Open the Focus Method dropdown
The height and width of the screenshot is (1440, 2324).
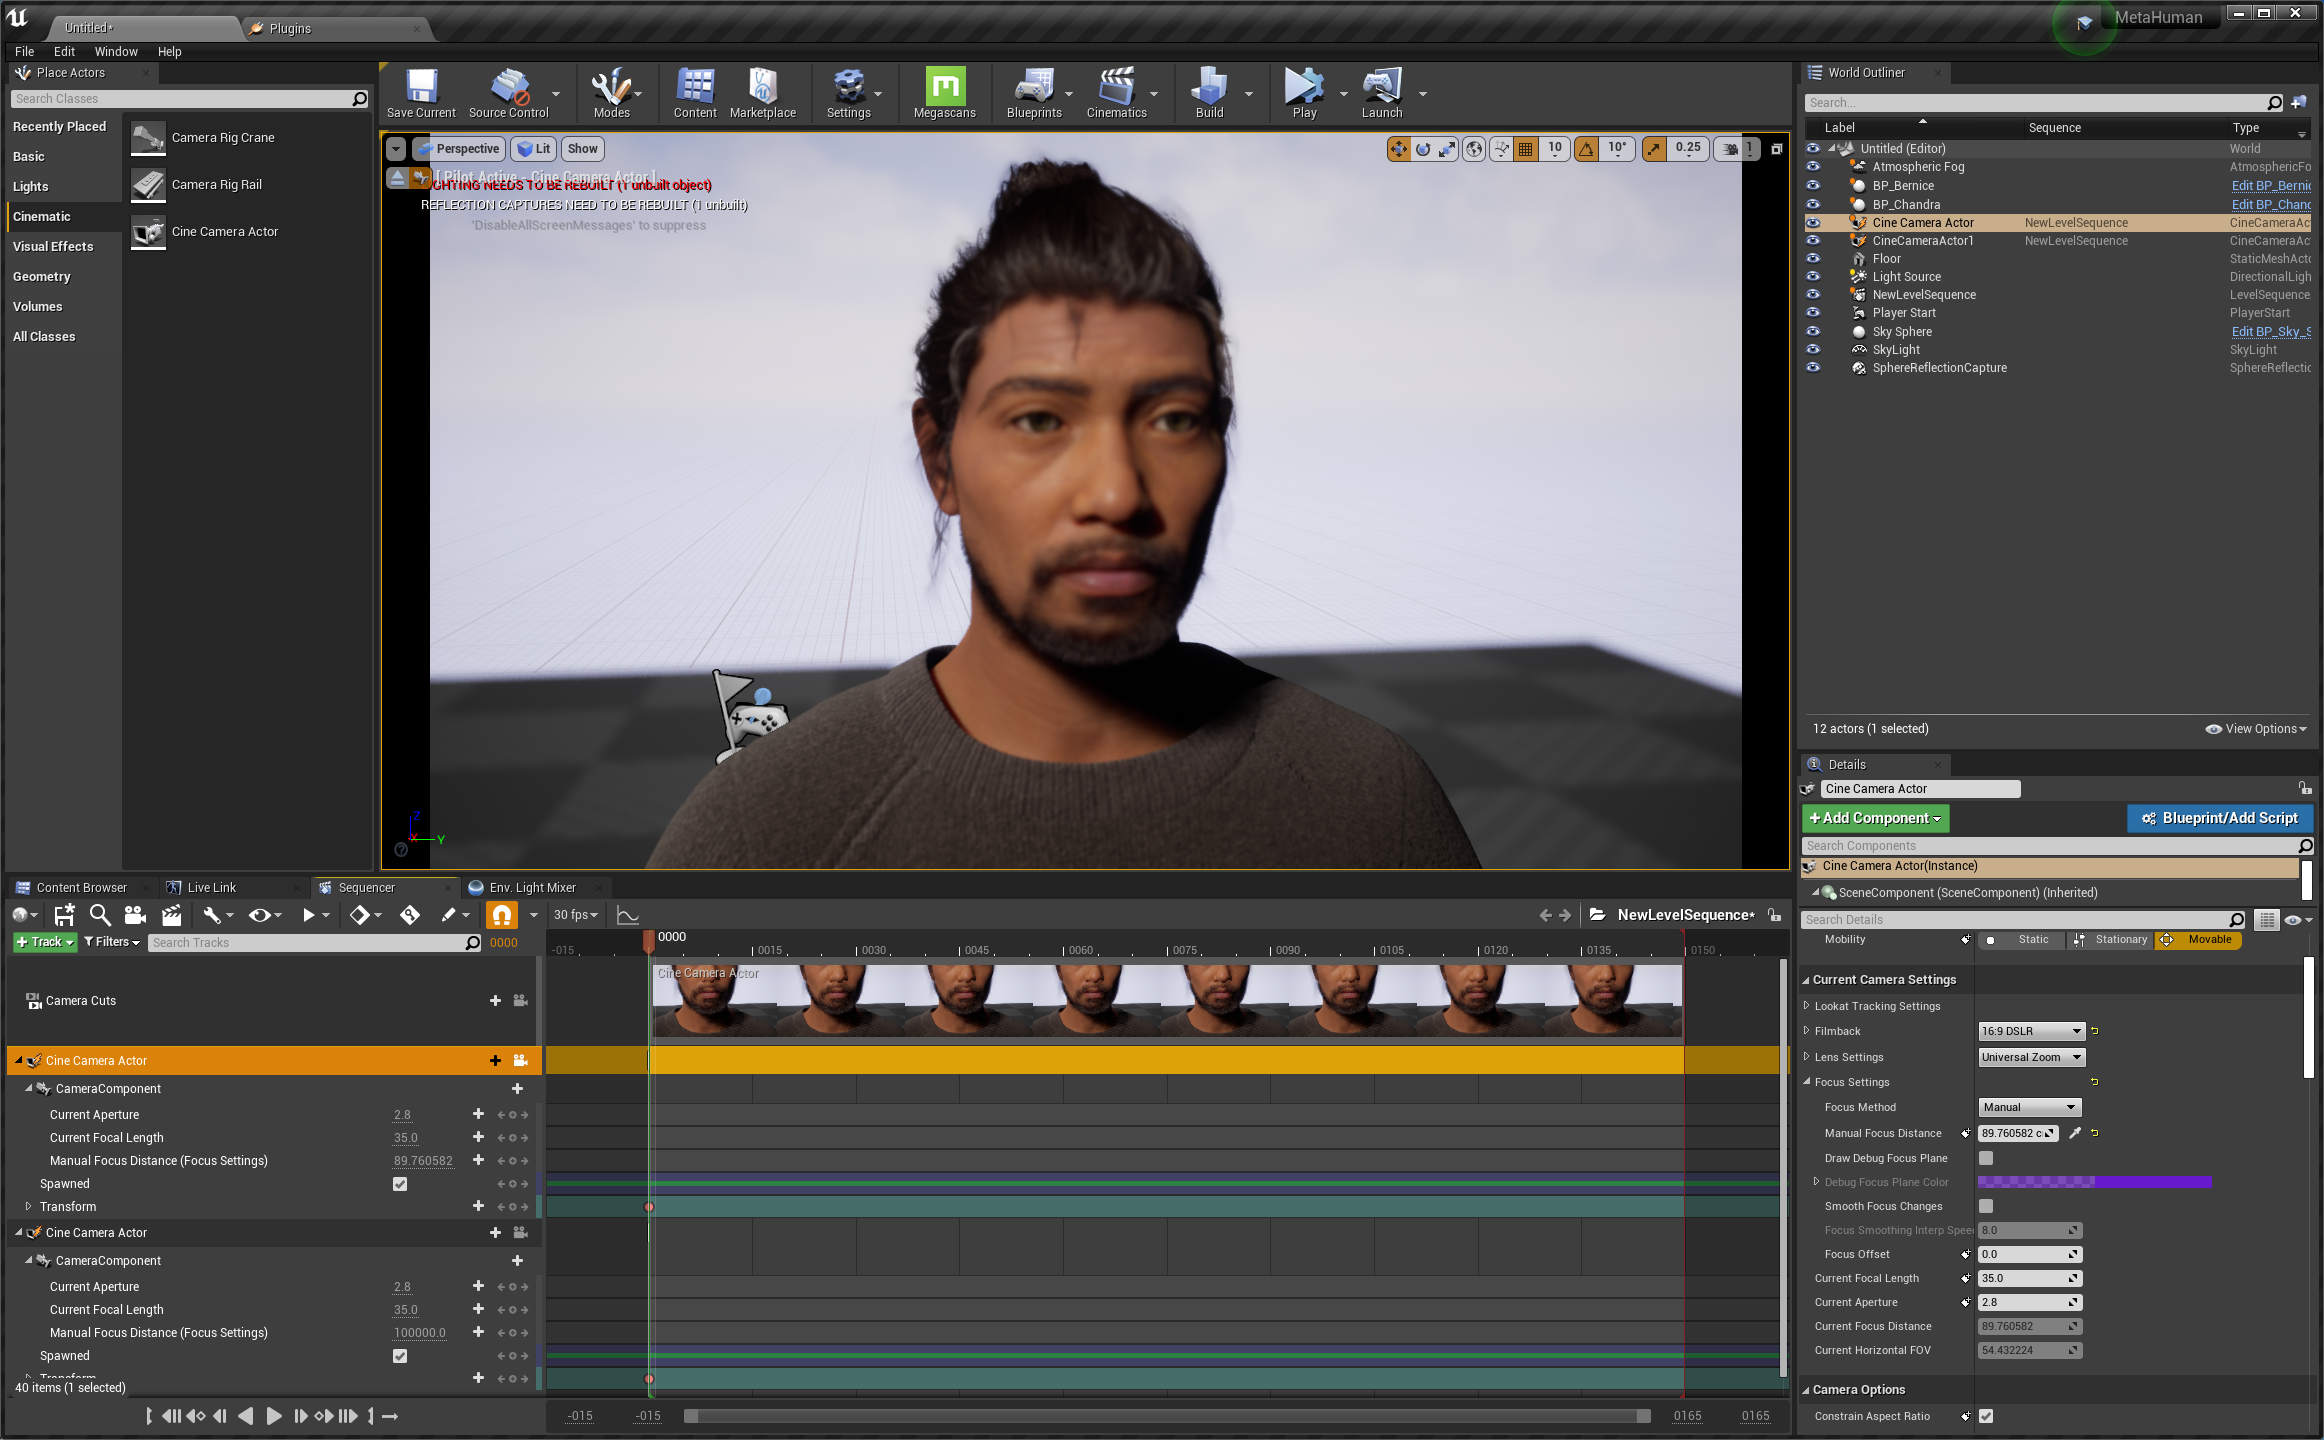(2029, 1107)
